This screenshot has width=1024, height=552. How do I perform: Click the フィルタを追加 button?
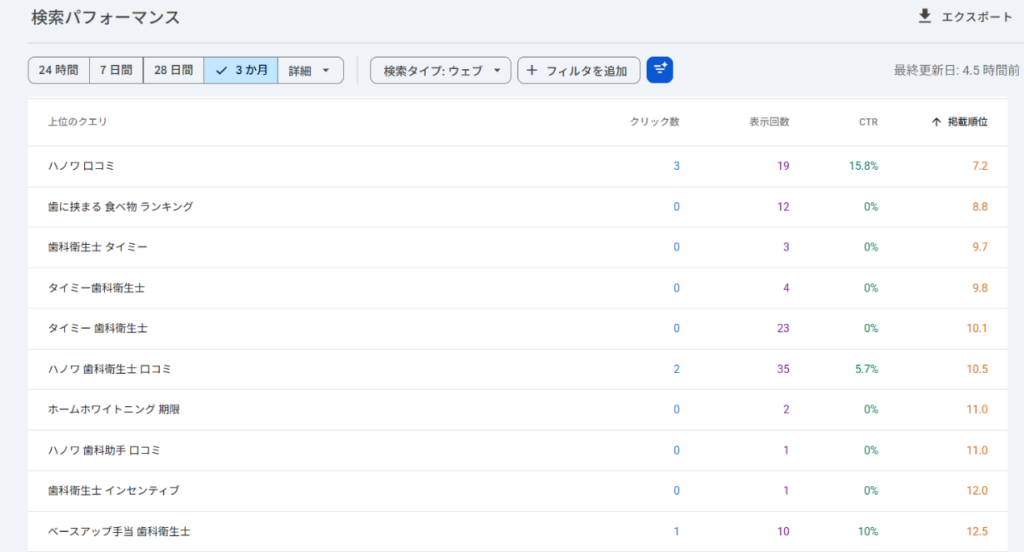point(579,70)
